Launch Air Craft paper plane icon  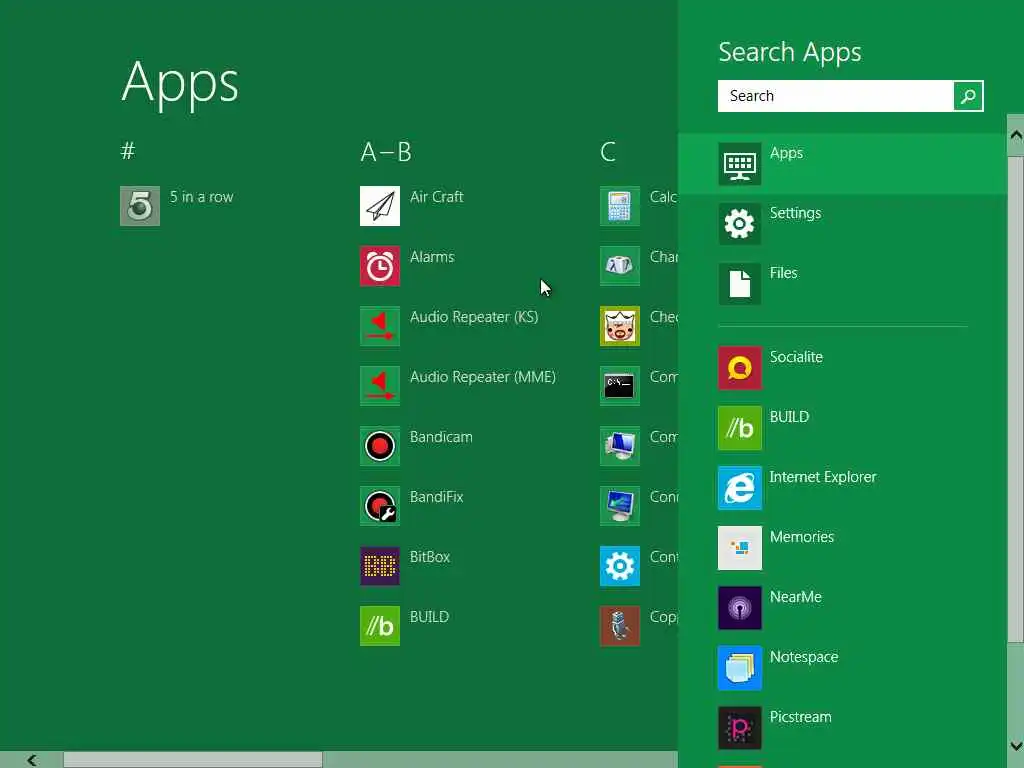click(379, 206)
